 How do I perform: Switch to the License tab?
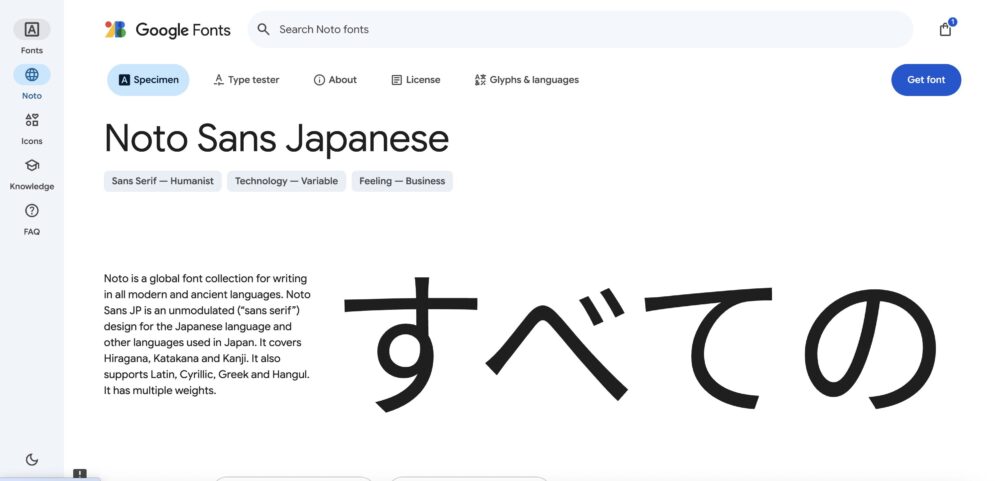[416, 80]
